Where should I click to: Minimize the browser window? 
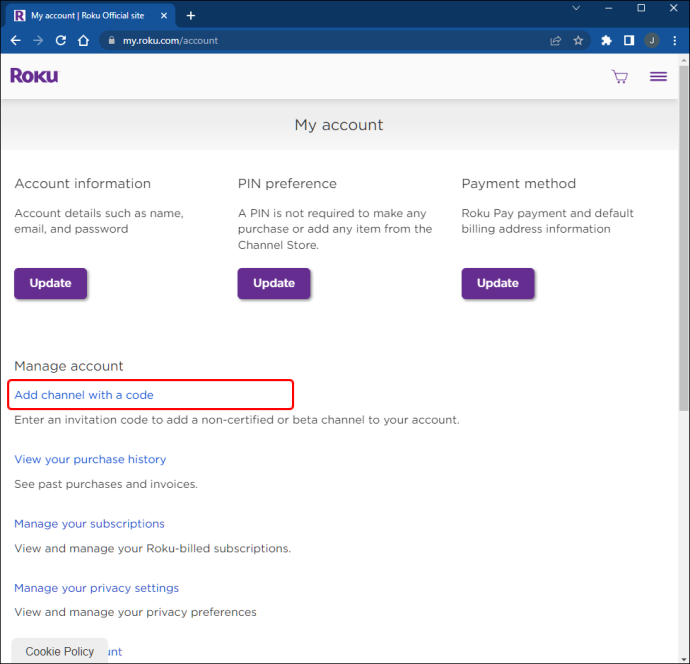point(609,8)
